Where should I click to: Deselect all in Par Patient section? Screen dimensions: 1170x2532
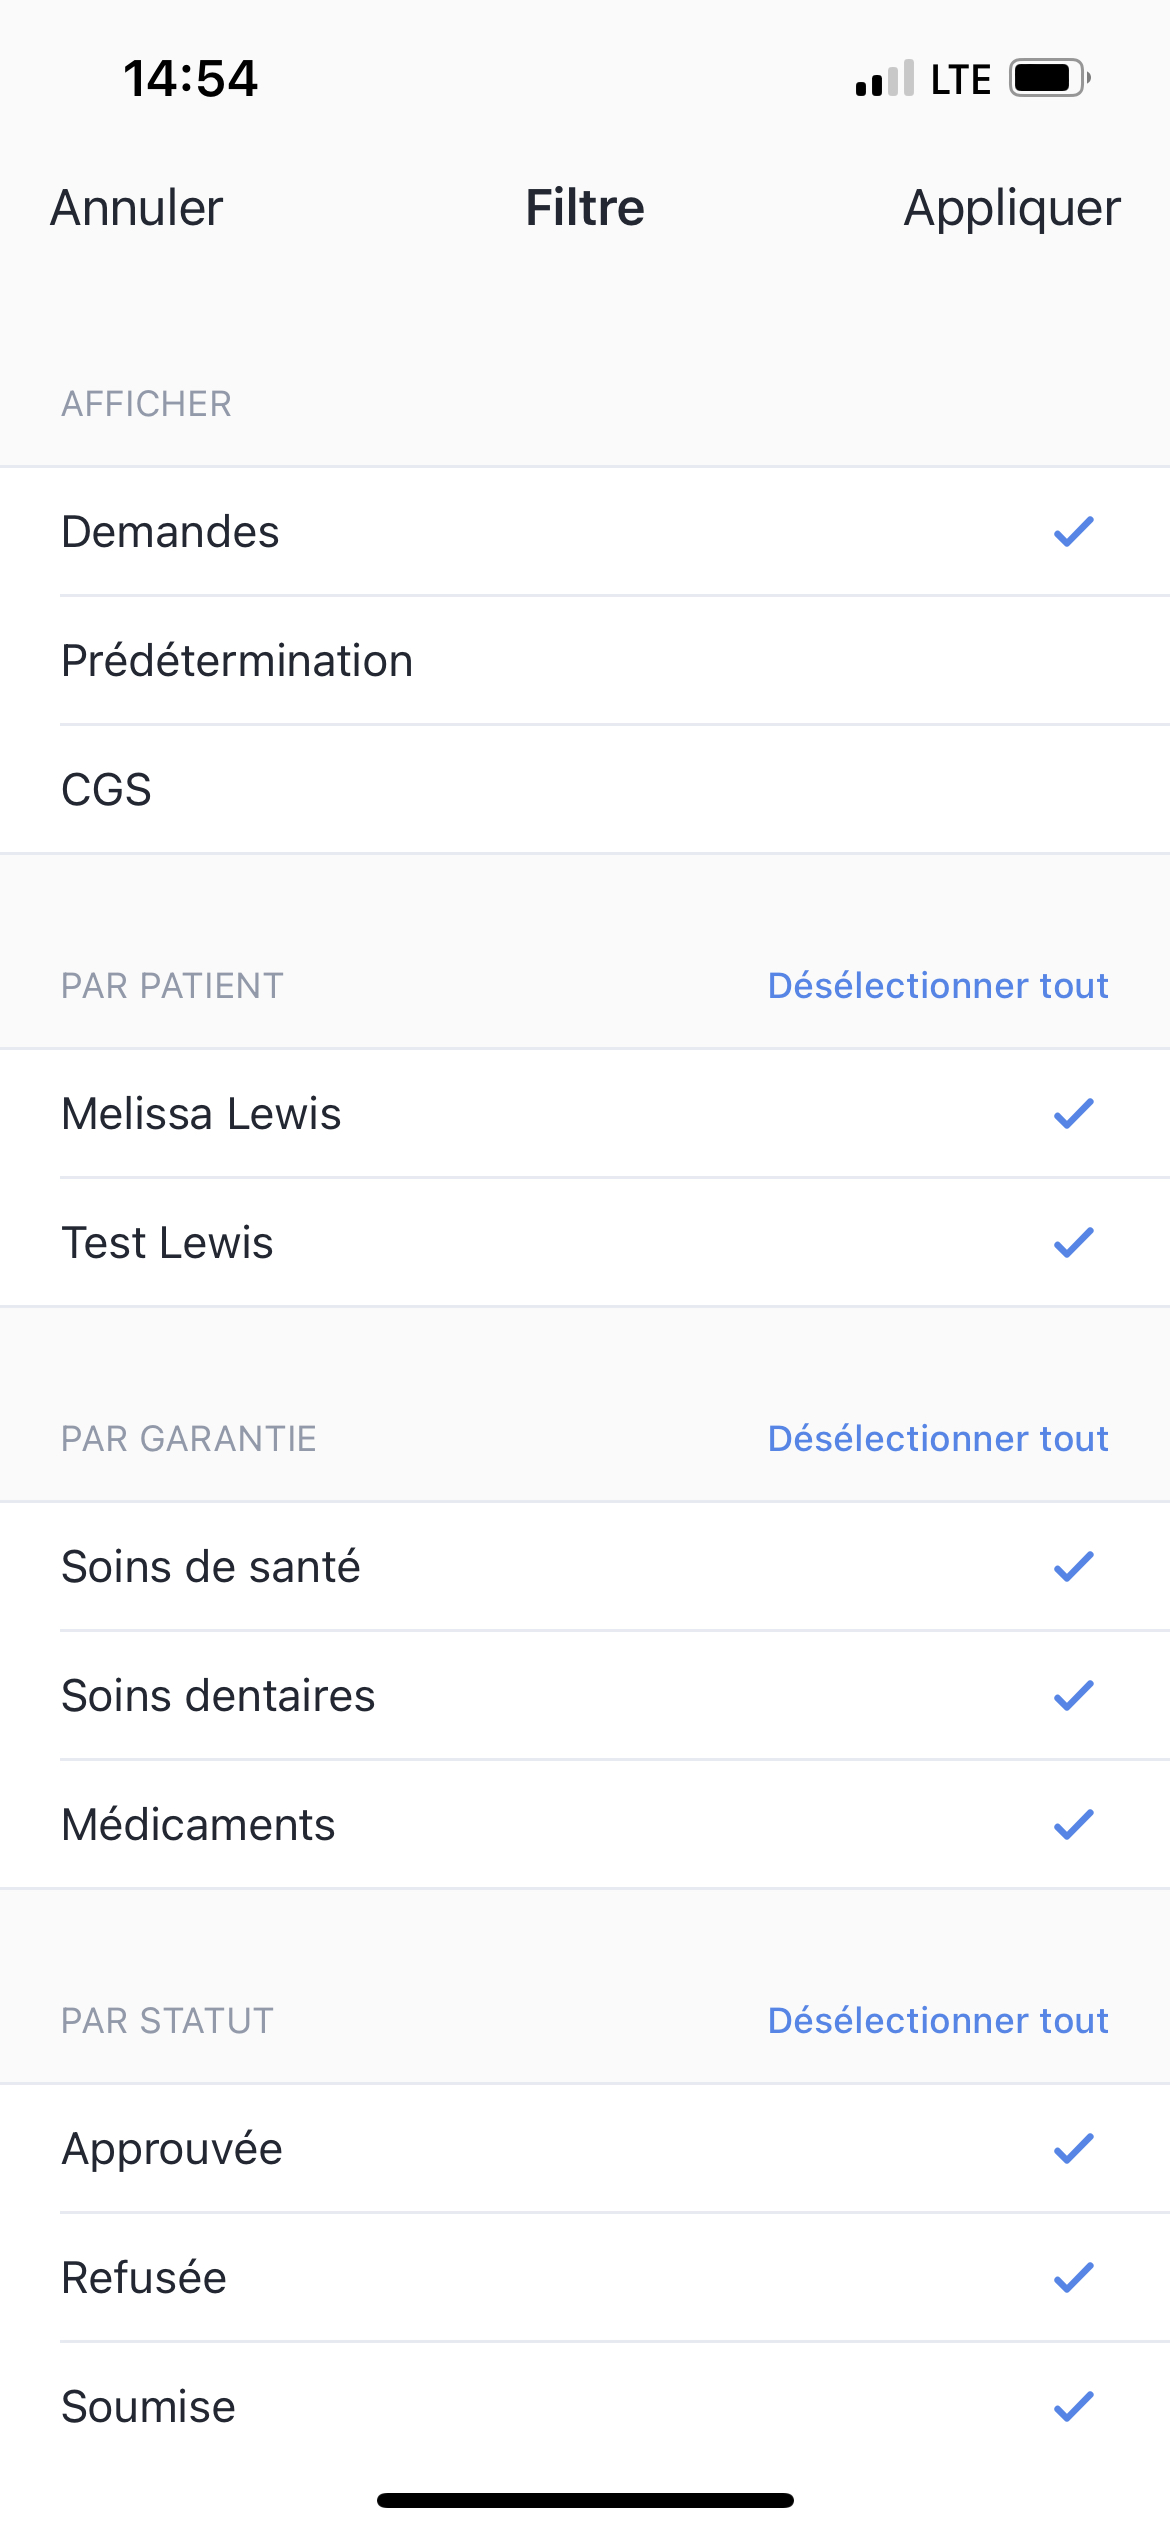coord(937,986)
